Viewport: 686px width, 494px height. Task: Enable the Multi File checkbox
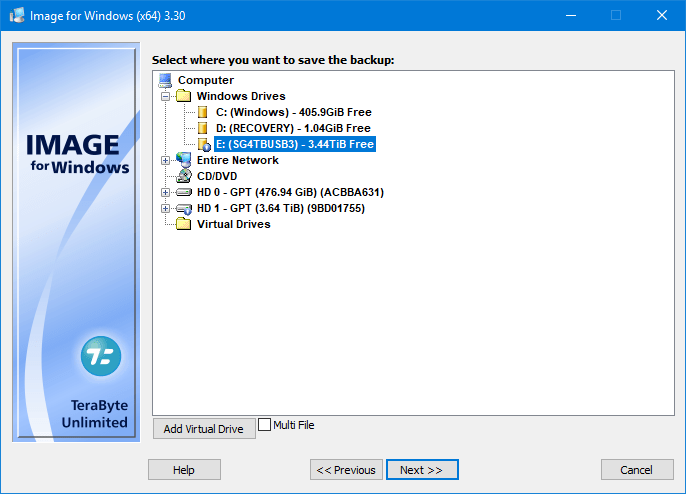click(264, 424)
